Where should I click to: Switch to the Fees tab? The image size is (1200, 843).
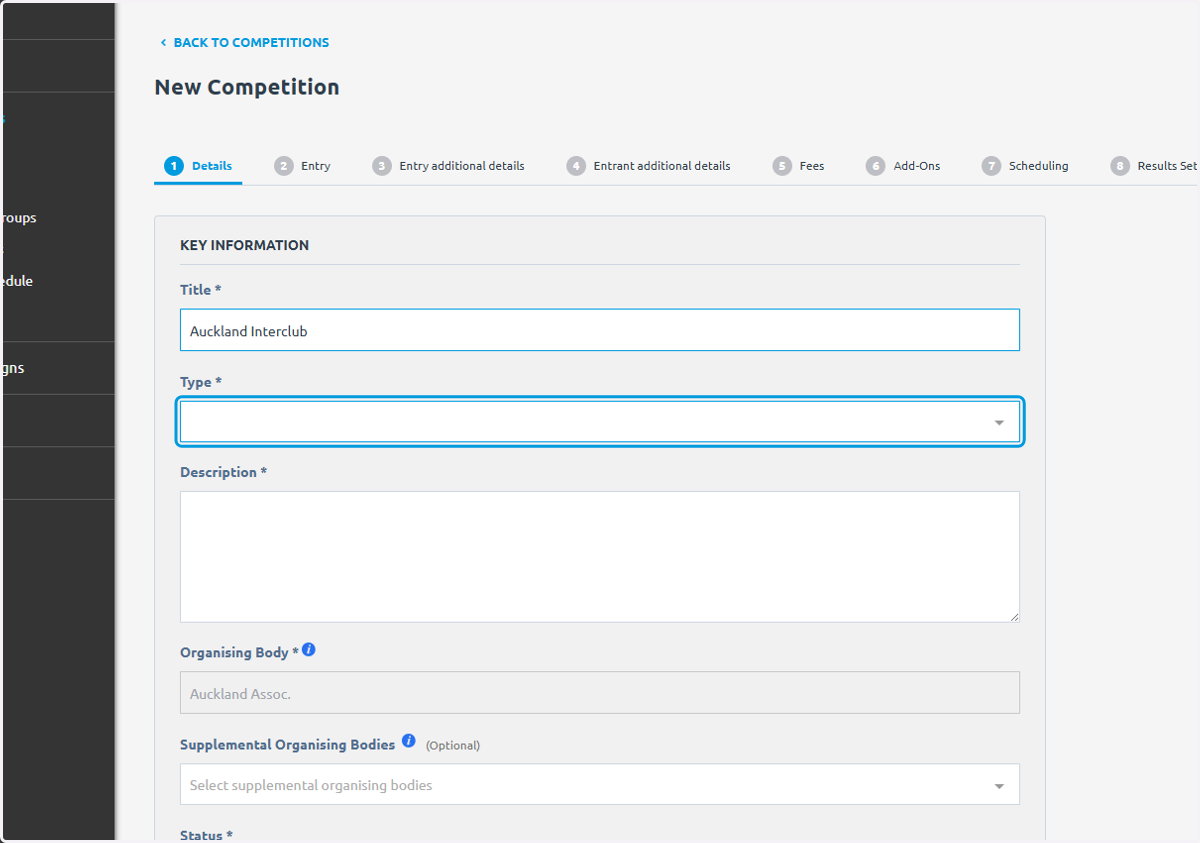(x=798, y=166)
